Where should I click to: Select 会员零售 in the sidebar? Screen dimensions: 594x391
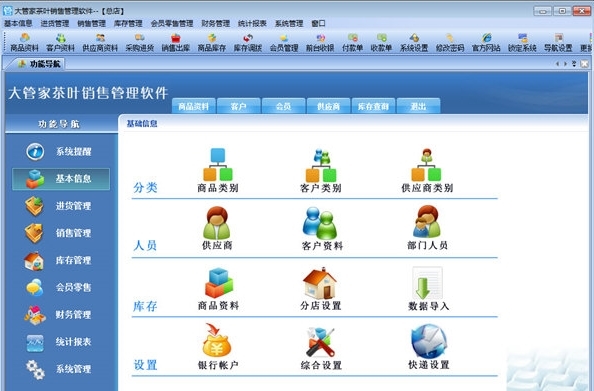61,288
